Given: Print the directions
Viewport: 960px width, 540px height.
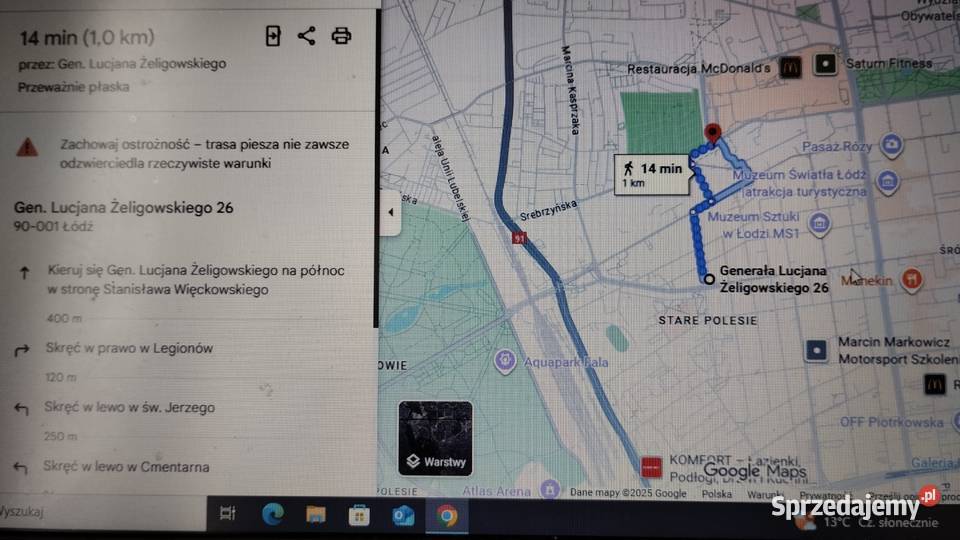Looking at the screenshot, I should 342,36.
